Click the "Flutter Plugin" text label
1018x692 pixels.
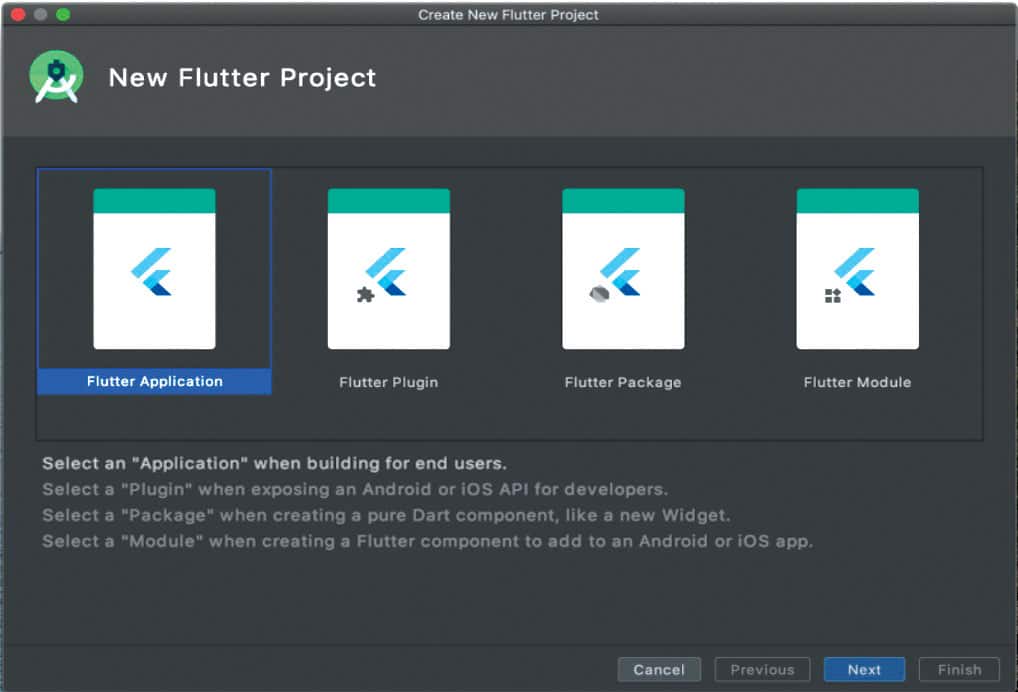[388, 382]
